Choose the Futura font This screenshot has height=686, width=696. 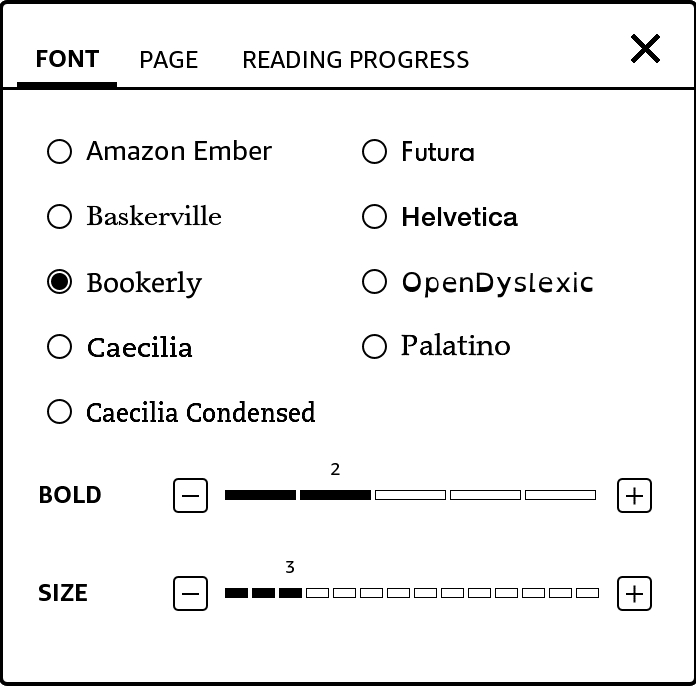pyautogui.click(x=374, y=152)
